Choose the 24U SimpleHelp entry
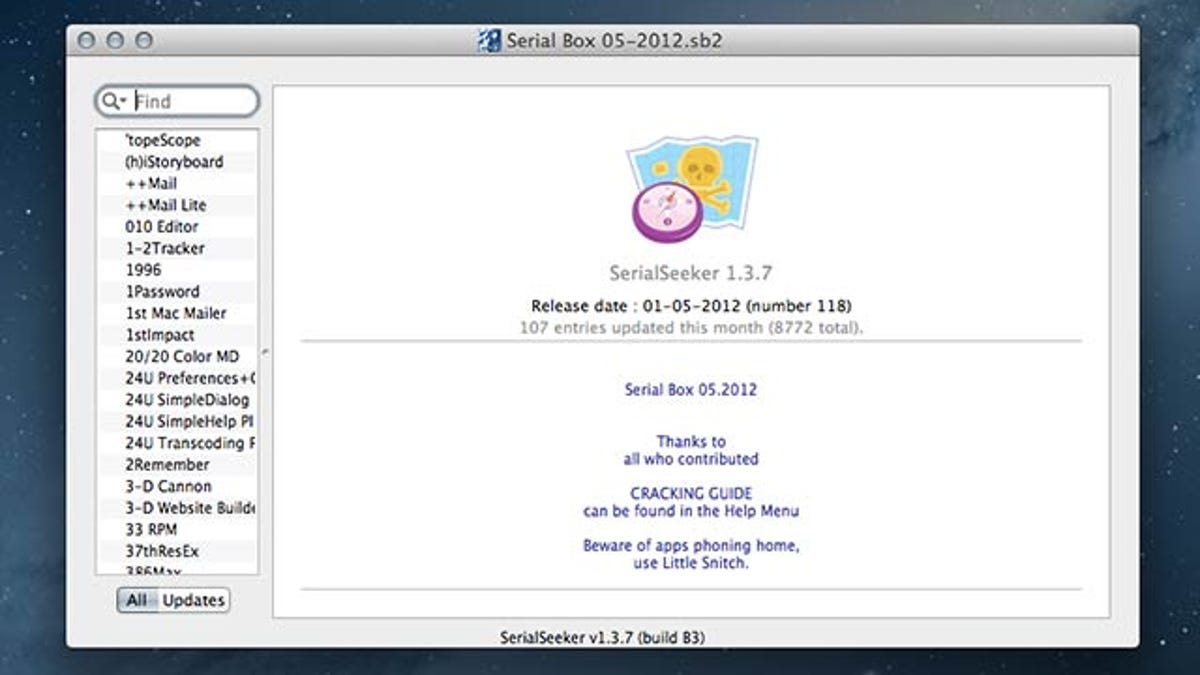Screen dimensions: 1200x675 point(176,422)
